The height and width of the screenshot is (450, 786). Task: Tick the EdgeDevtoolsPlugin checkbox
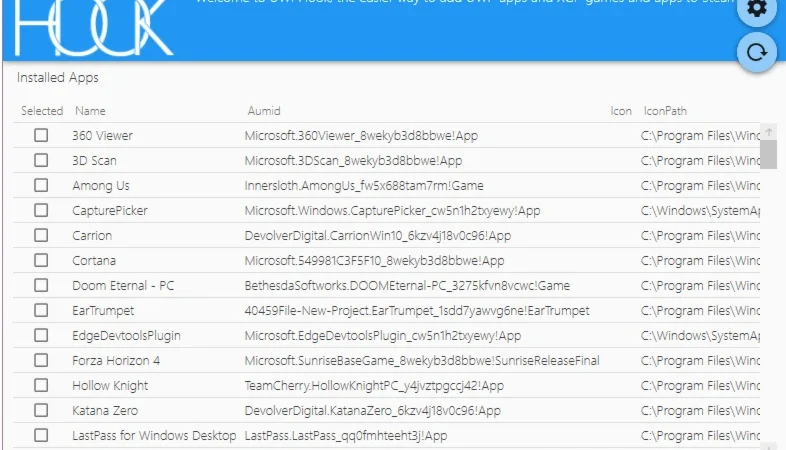point(41,335)
